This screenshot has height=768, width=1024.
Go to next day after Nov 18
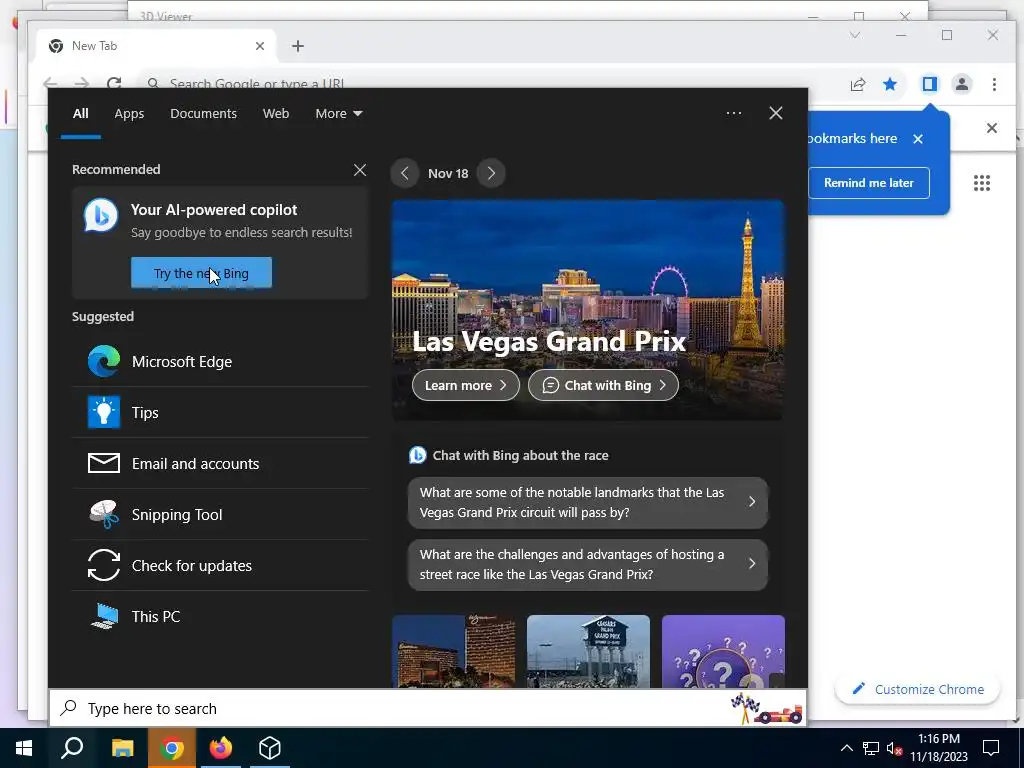tap(491, 173)
